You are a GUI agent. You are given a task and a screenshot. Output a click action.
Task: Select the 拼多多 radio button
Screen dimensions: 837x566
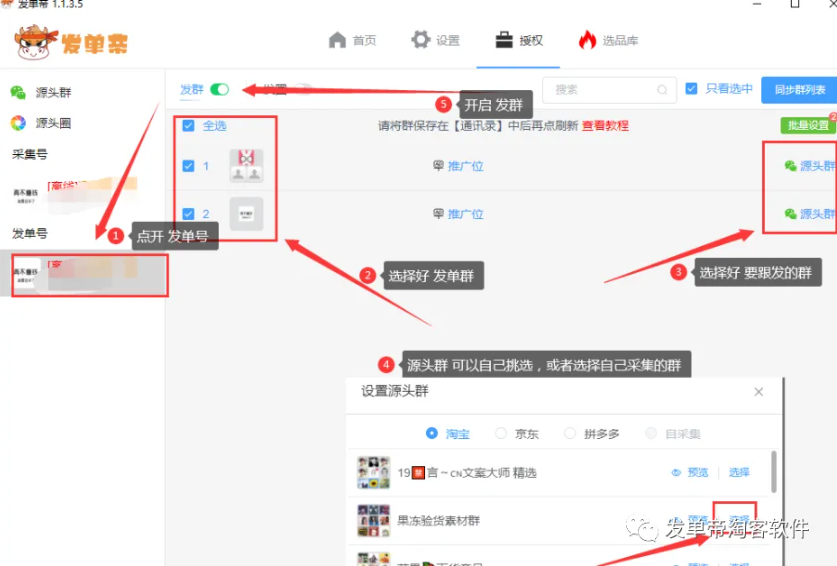pyautogui.click(x=570, y=433)
